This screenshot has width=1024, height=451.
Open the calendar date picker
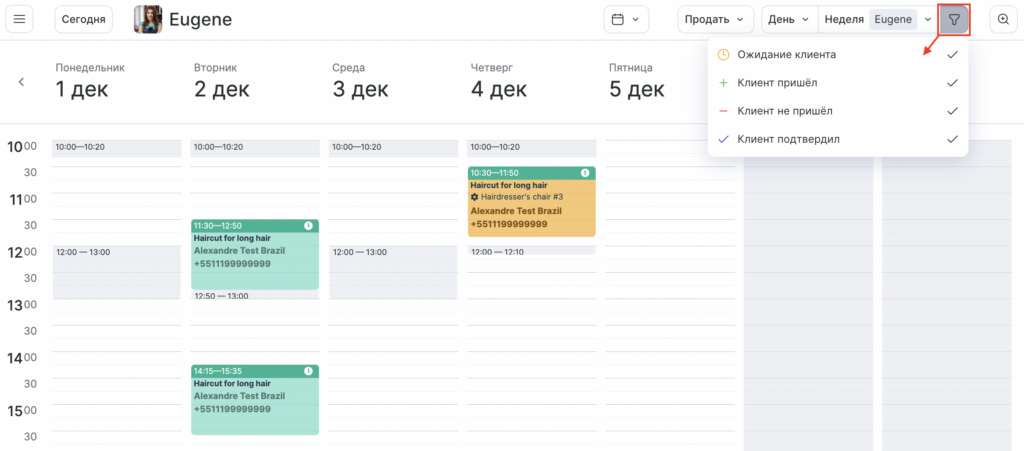pyautogui.click(x=626, y=19)
